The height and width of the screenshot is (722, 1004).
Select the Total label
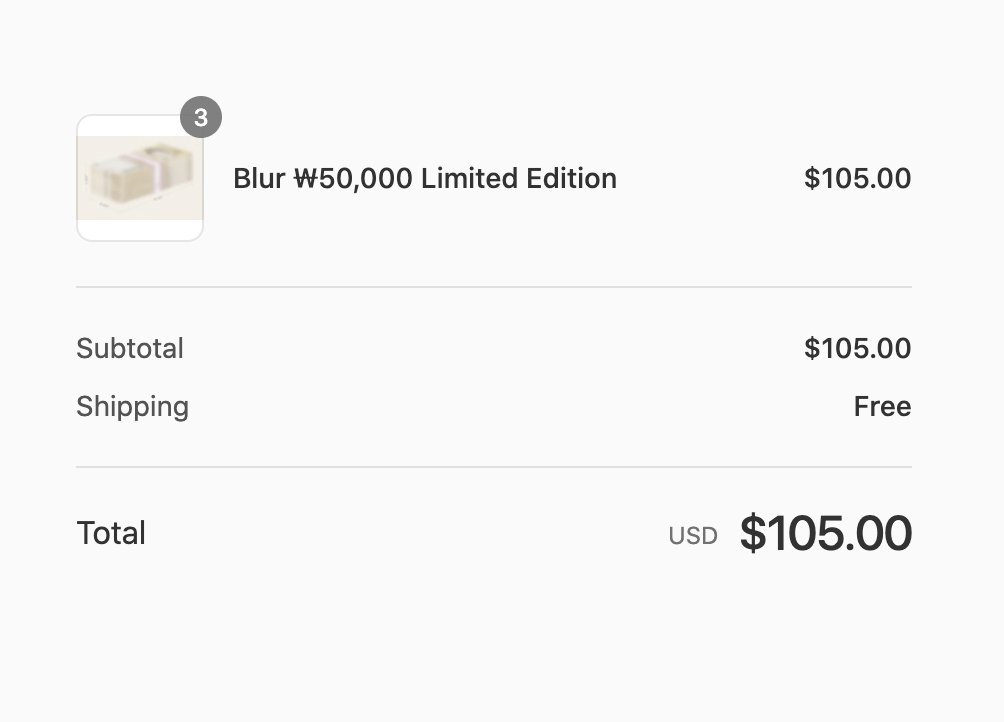coord(111,533)
